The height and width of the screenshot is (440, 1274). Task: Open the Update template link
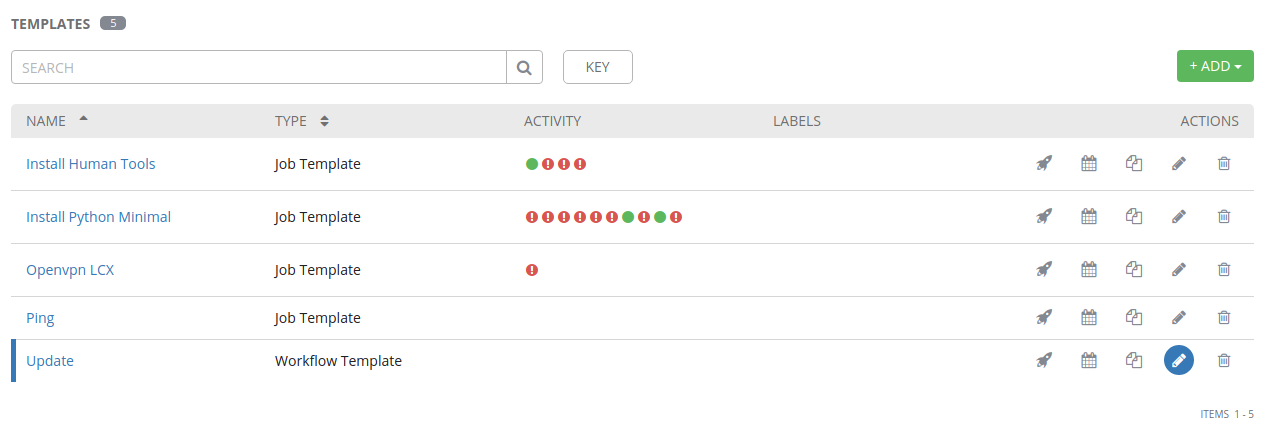(50, 361)
